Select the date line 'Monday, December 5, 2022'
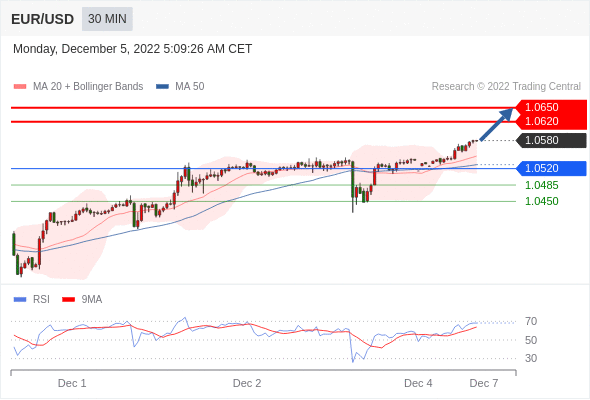This screenshot has height=400, width=590. click(x=132, y=49)
